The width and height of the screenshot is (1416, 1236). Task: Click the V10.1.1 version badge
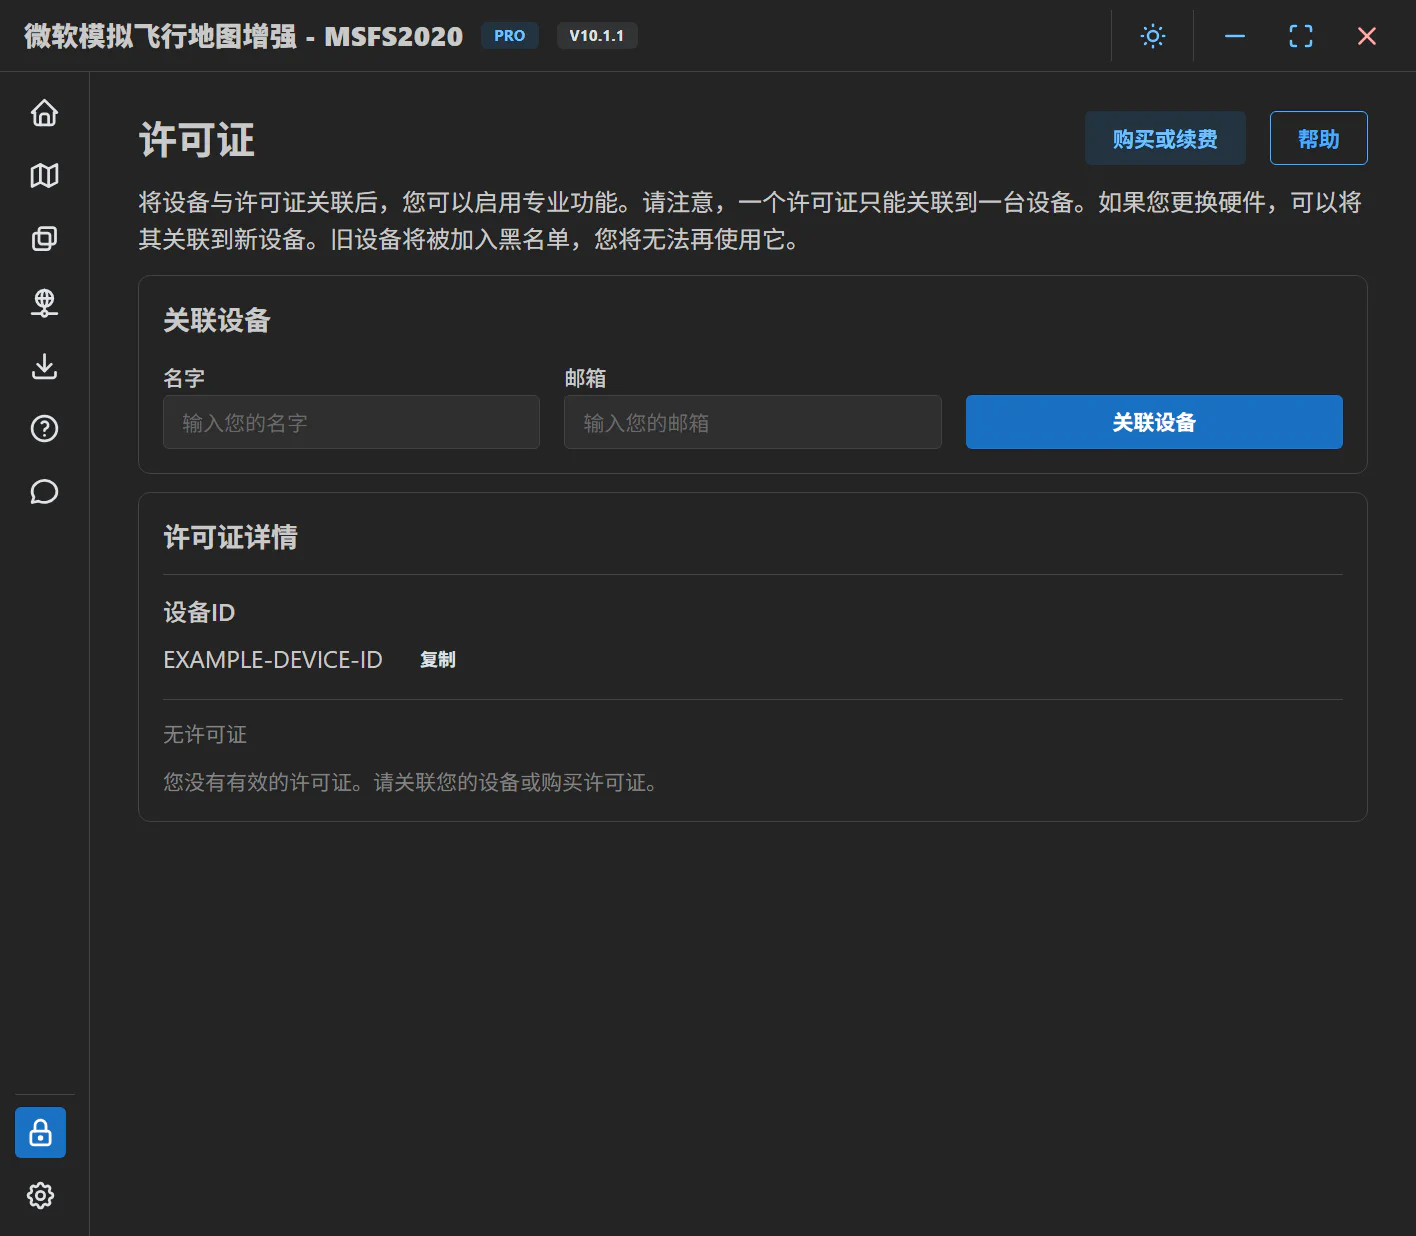click(597, 36)
